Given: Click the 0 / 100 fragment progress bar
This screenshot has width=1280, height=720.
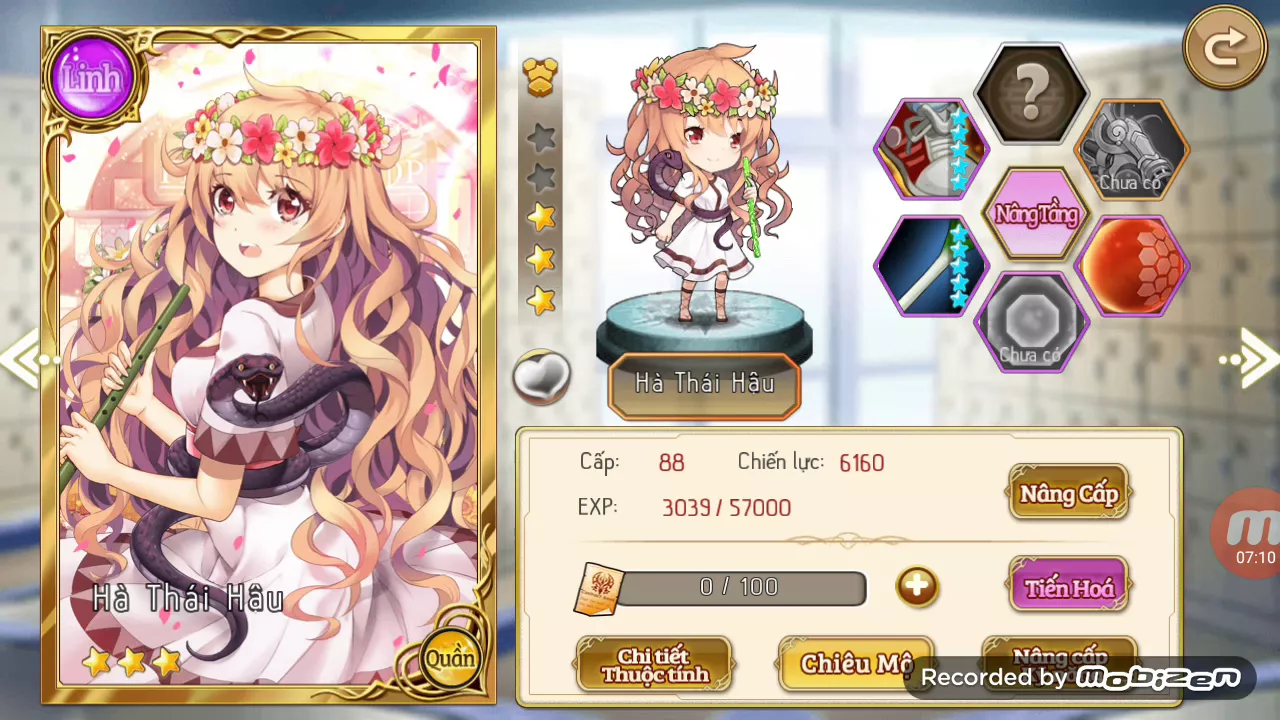Looking at the screenshot, I should coord(740,587).
